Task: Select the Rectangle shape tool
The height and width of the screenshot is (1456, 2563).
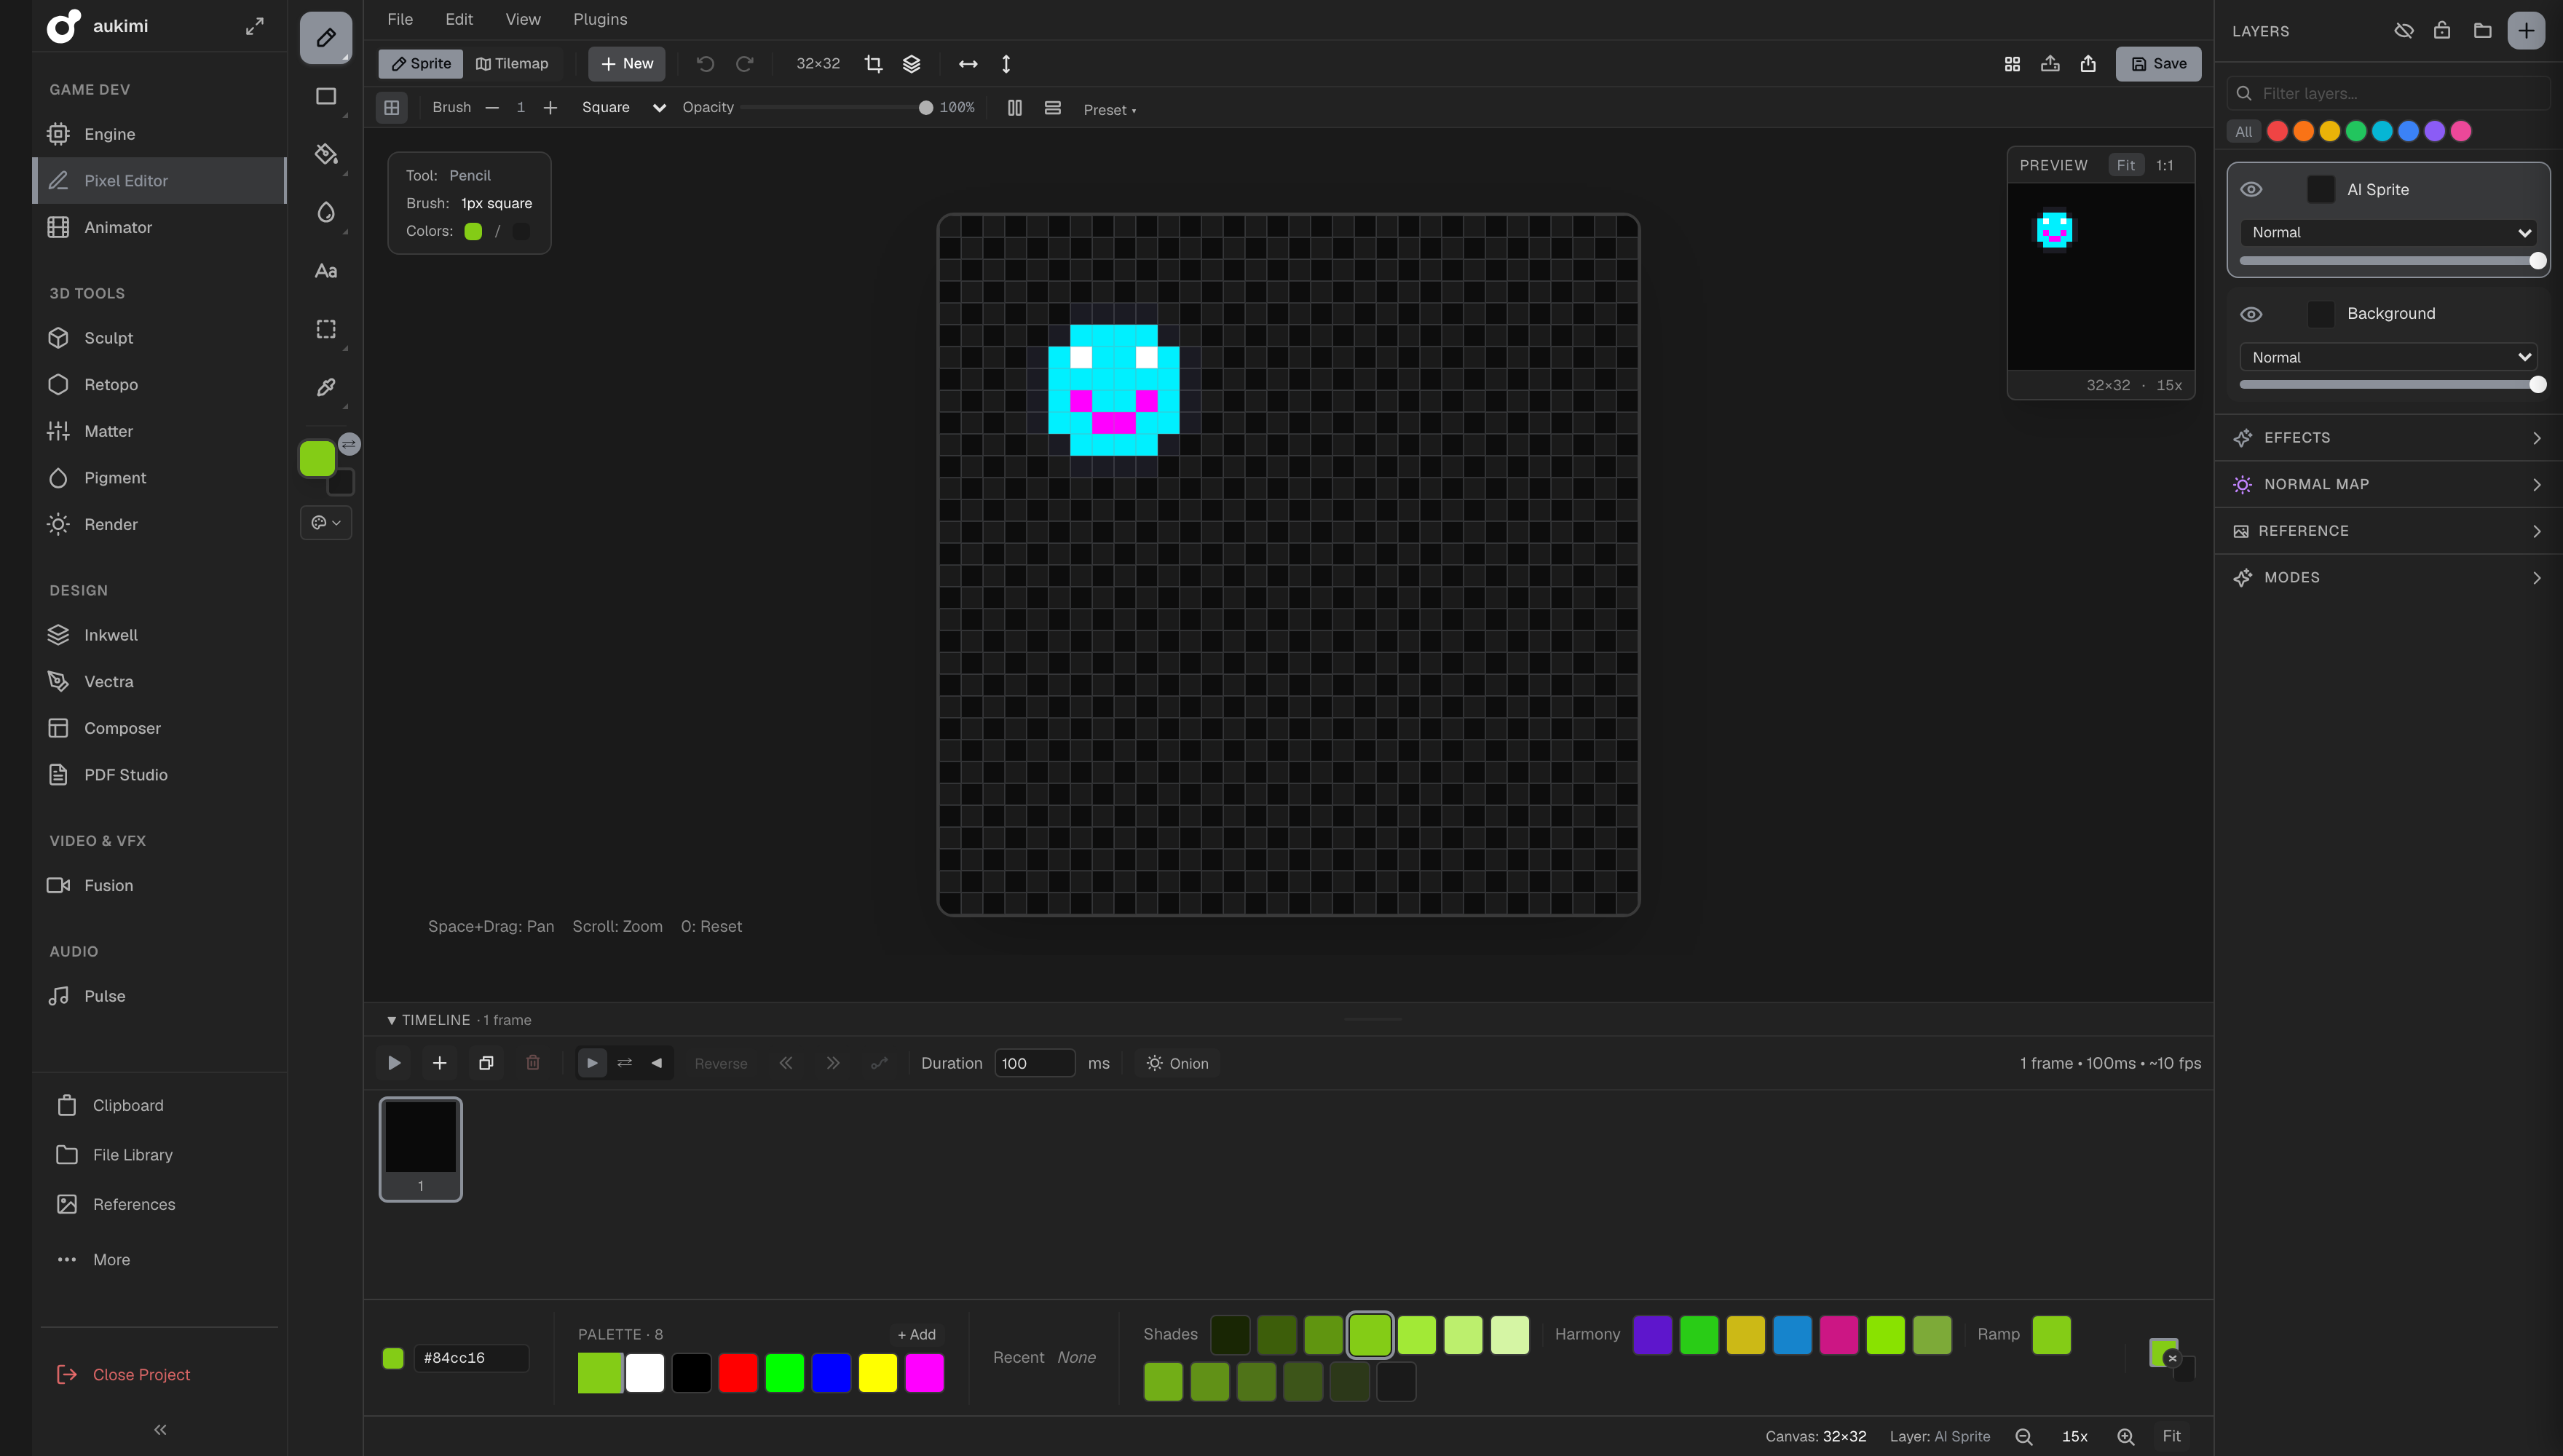Action: pyautogui.click(x=326, y=96)
